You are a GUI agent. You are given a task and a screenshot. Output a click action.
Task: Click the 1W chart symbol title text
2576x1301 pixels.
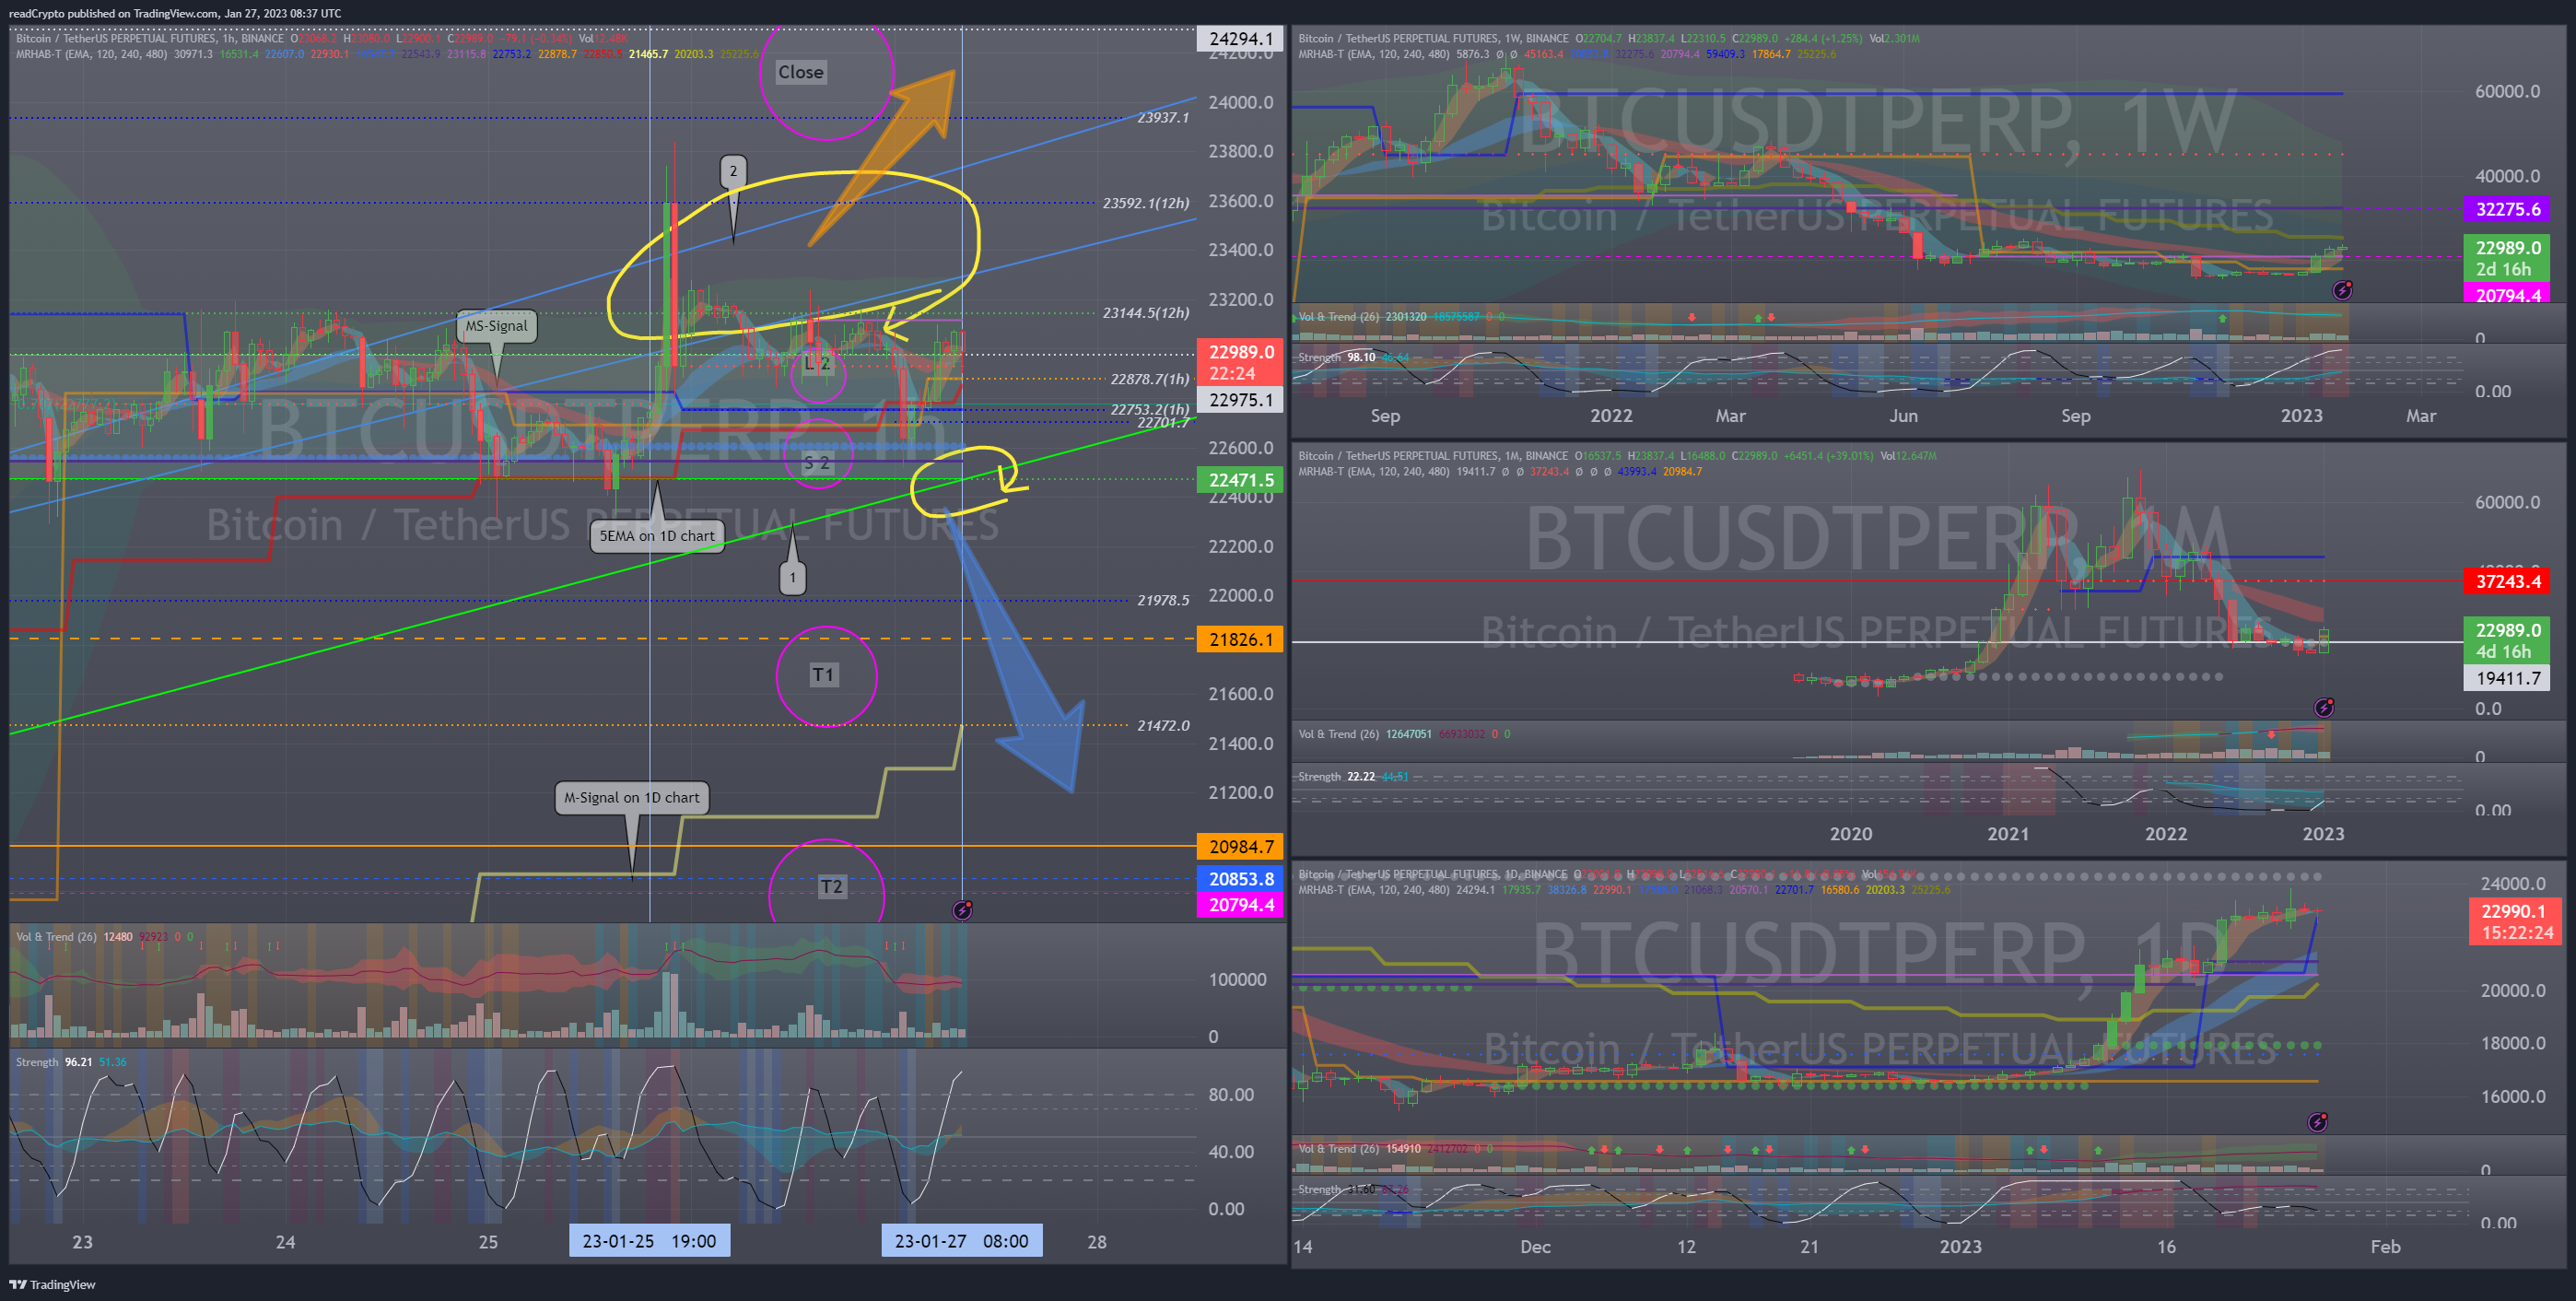pos(1433,38)
